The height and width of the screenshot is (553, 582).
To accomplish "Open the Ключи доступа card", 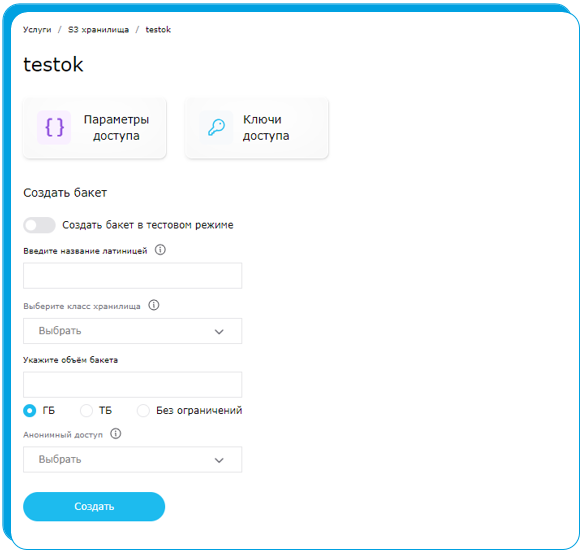I will pos(257,128).
